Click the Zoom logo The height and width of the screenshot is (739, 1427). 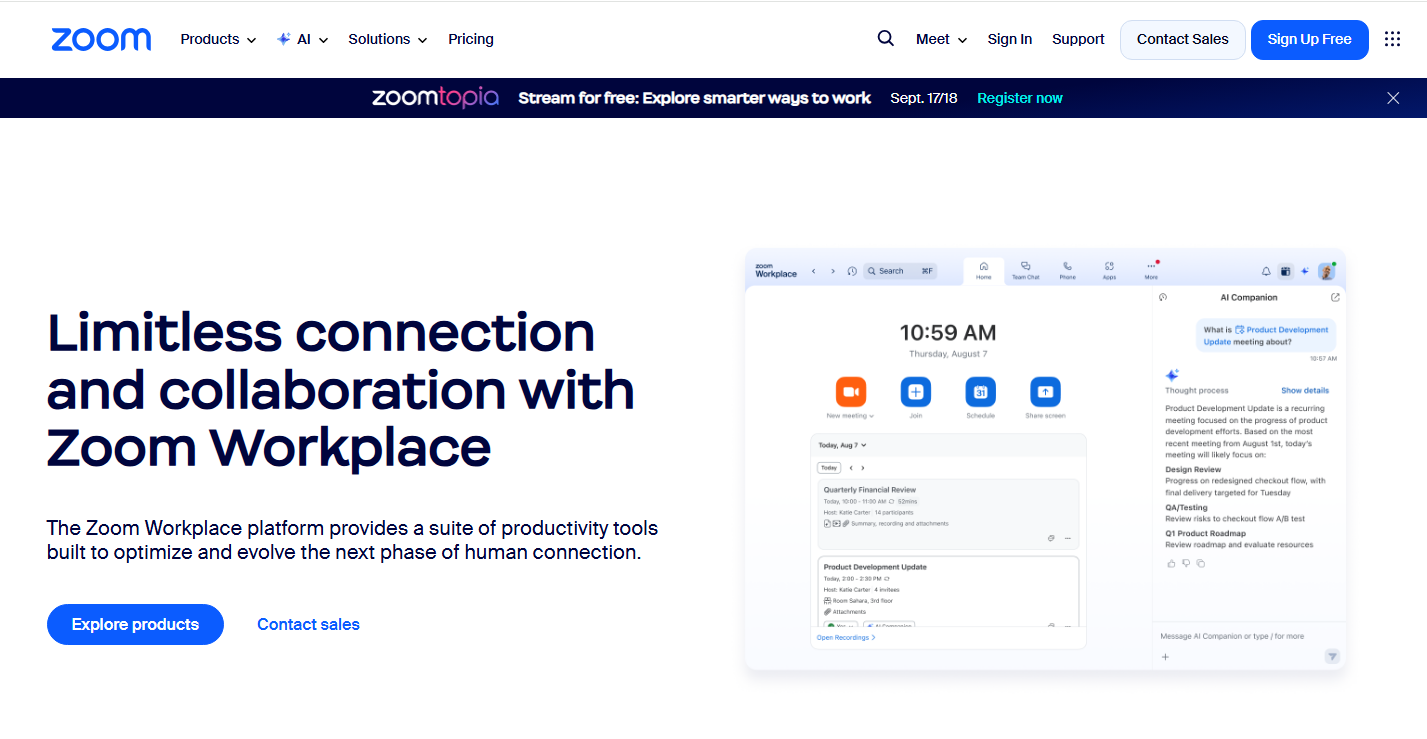(101, 39)
